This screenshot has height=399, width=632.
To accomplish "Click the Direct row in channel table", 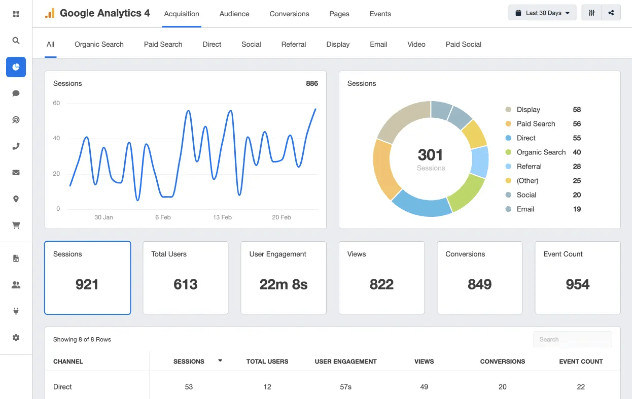I will click(x=332, y=387).
